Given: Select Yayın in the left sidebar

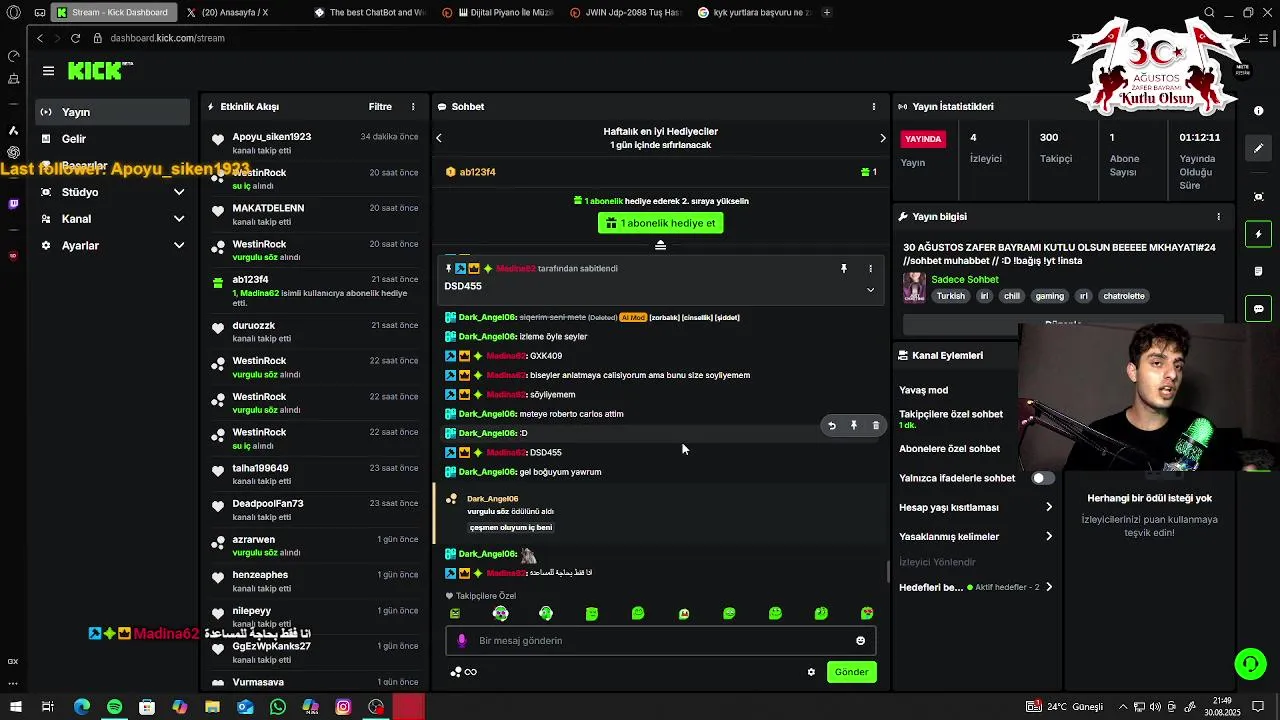Looking at the screenshot, I should (113, 112).
